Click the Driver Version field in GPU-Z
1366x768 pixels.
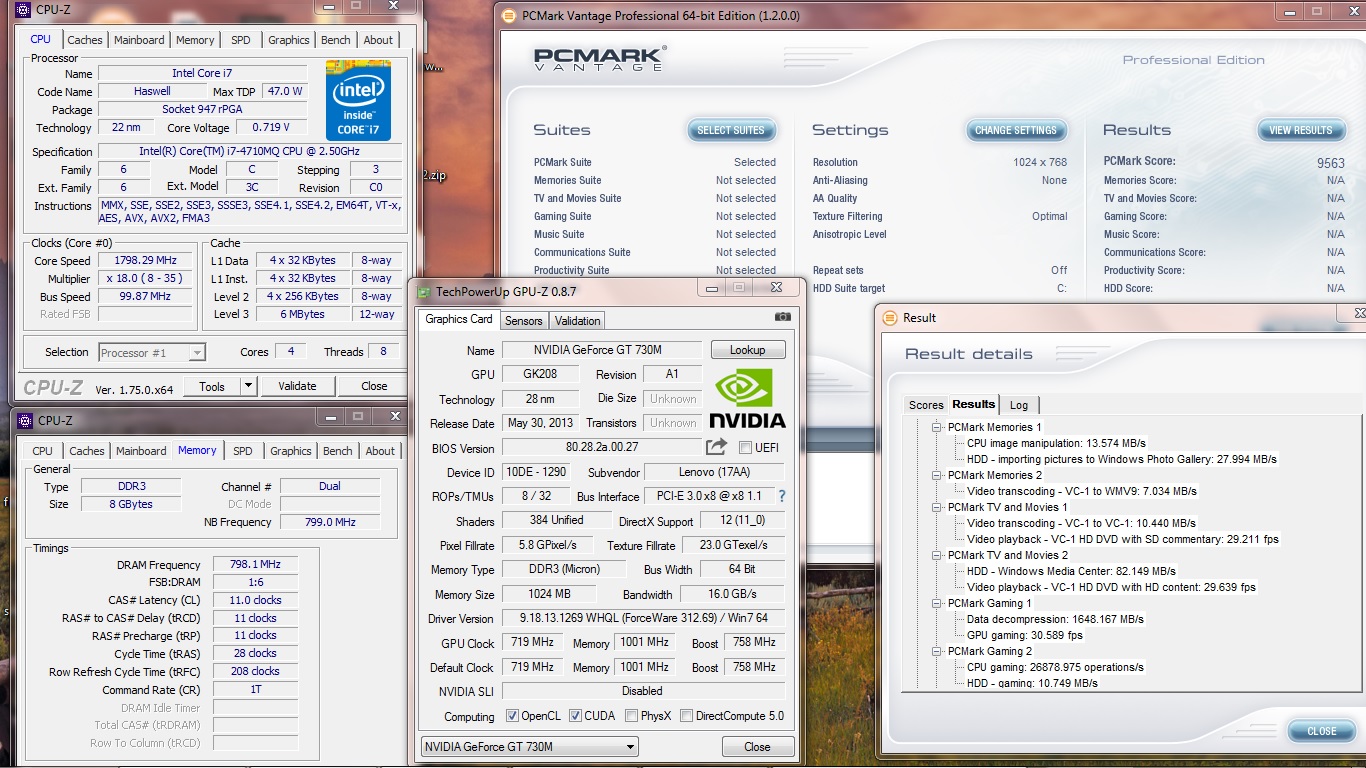point(643,618)
